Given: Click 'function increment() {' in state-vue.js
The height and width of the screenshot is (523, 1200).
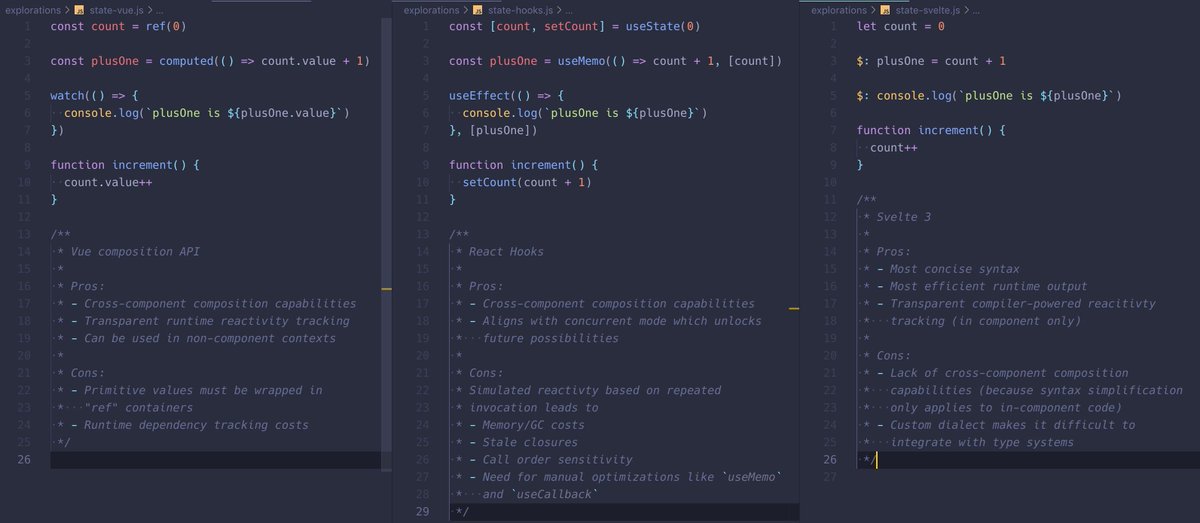Looking at the screenshot, I should pos(125,165).
